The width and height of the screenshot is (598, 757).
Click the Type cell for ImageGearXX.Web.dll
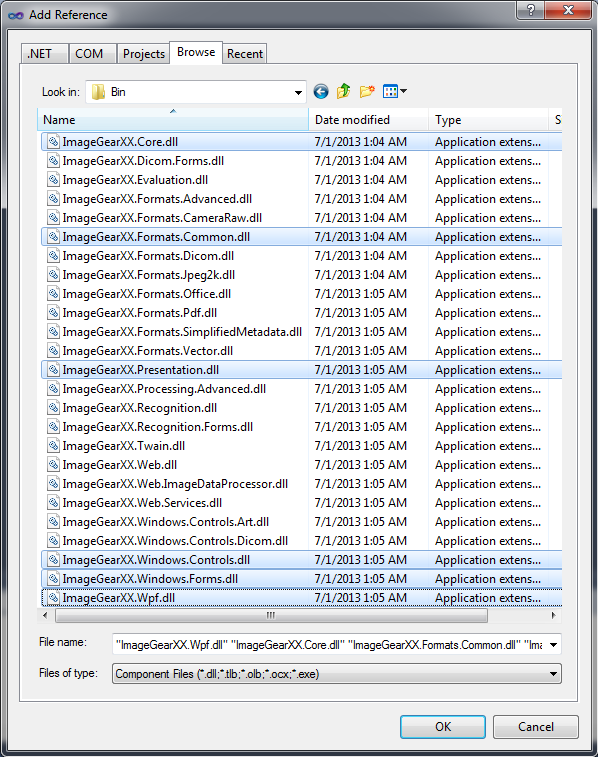point(488,465)
